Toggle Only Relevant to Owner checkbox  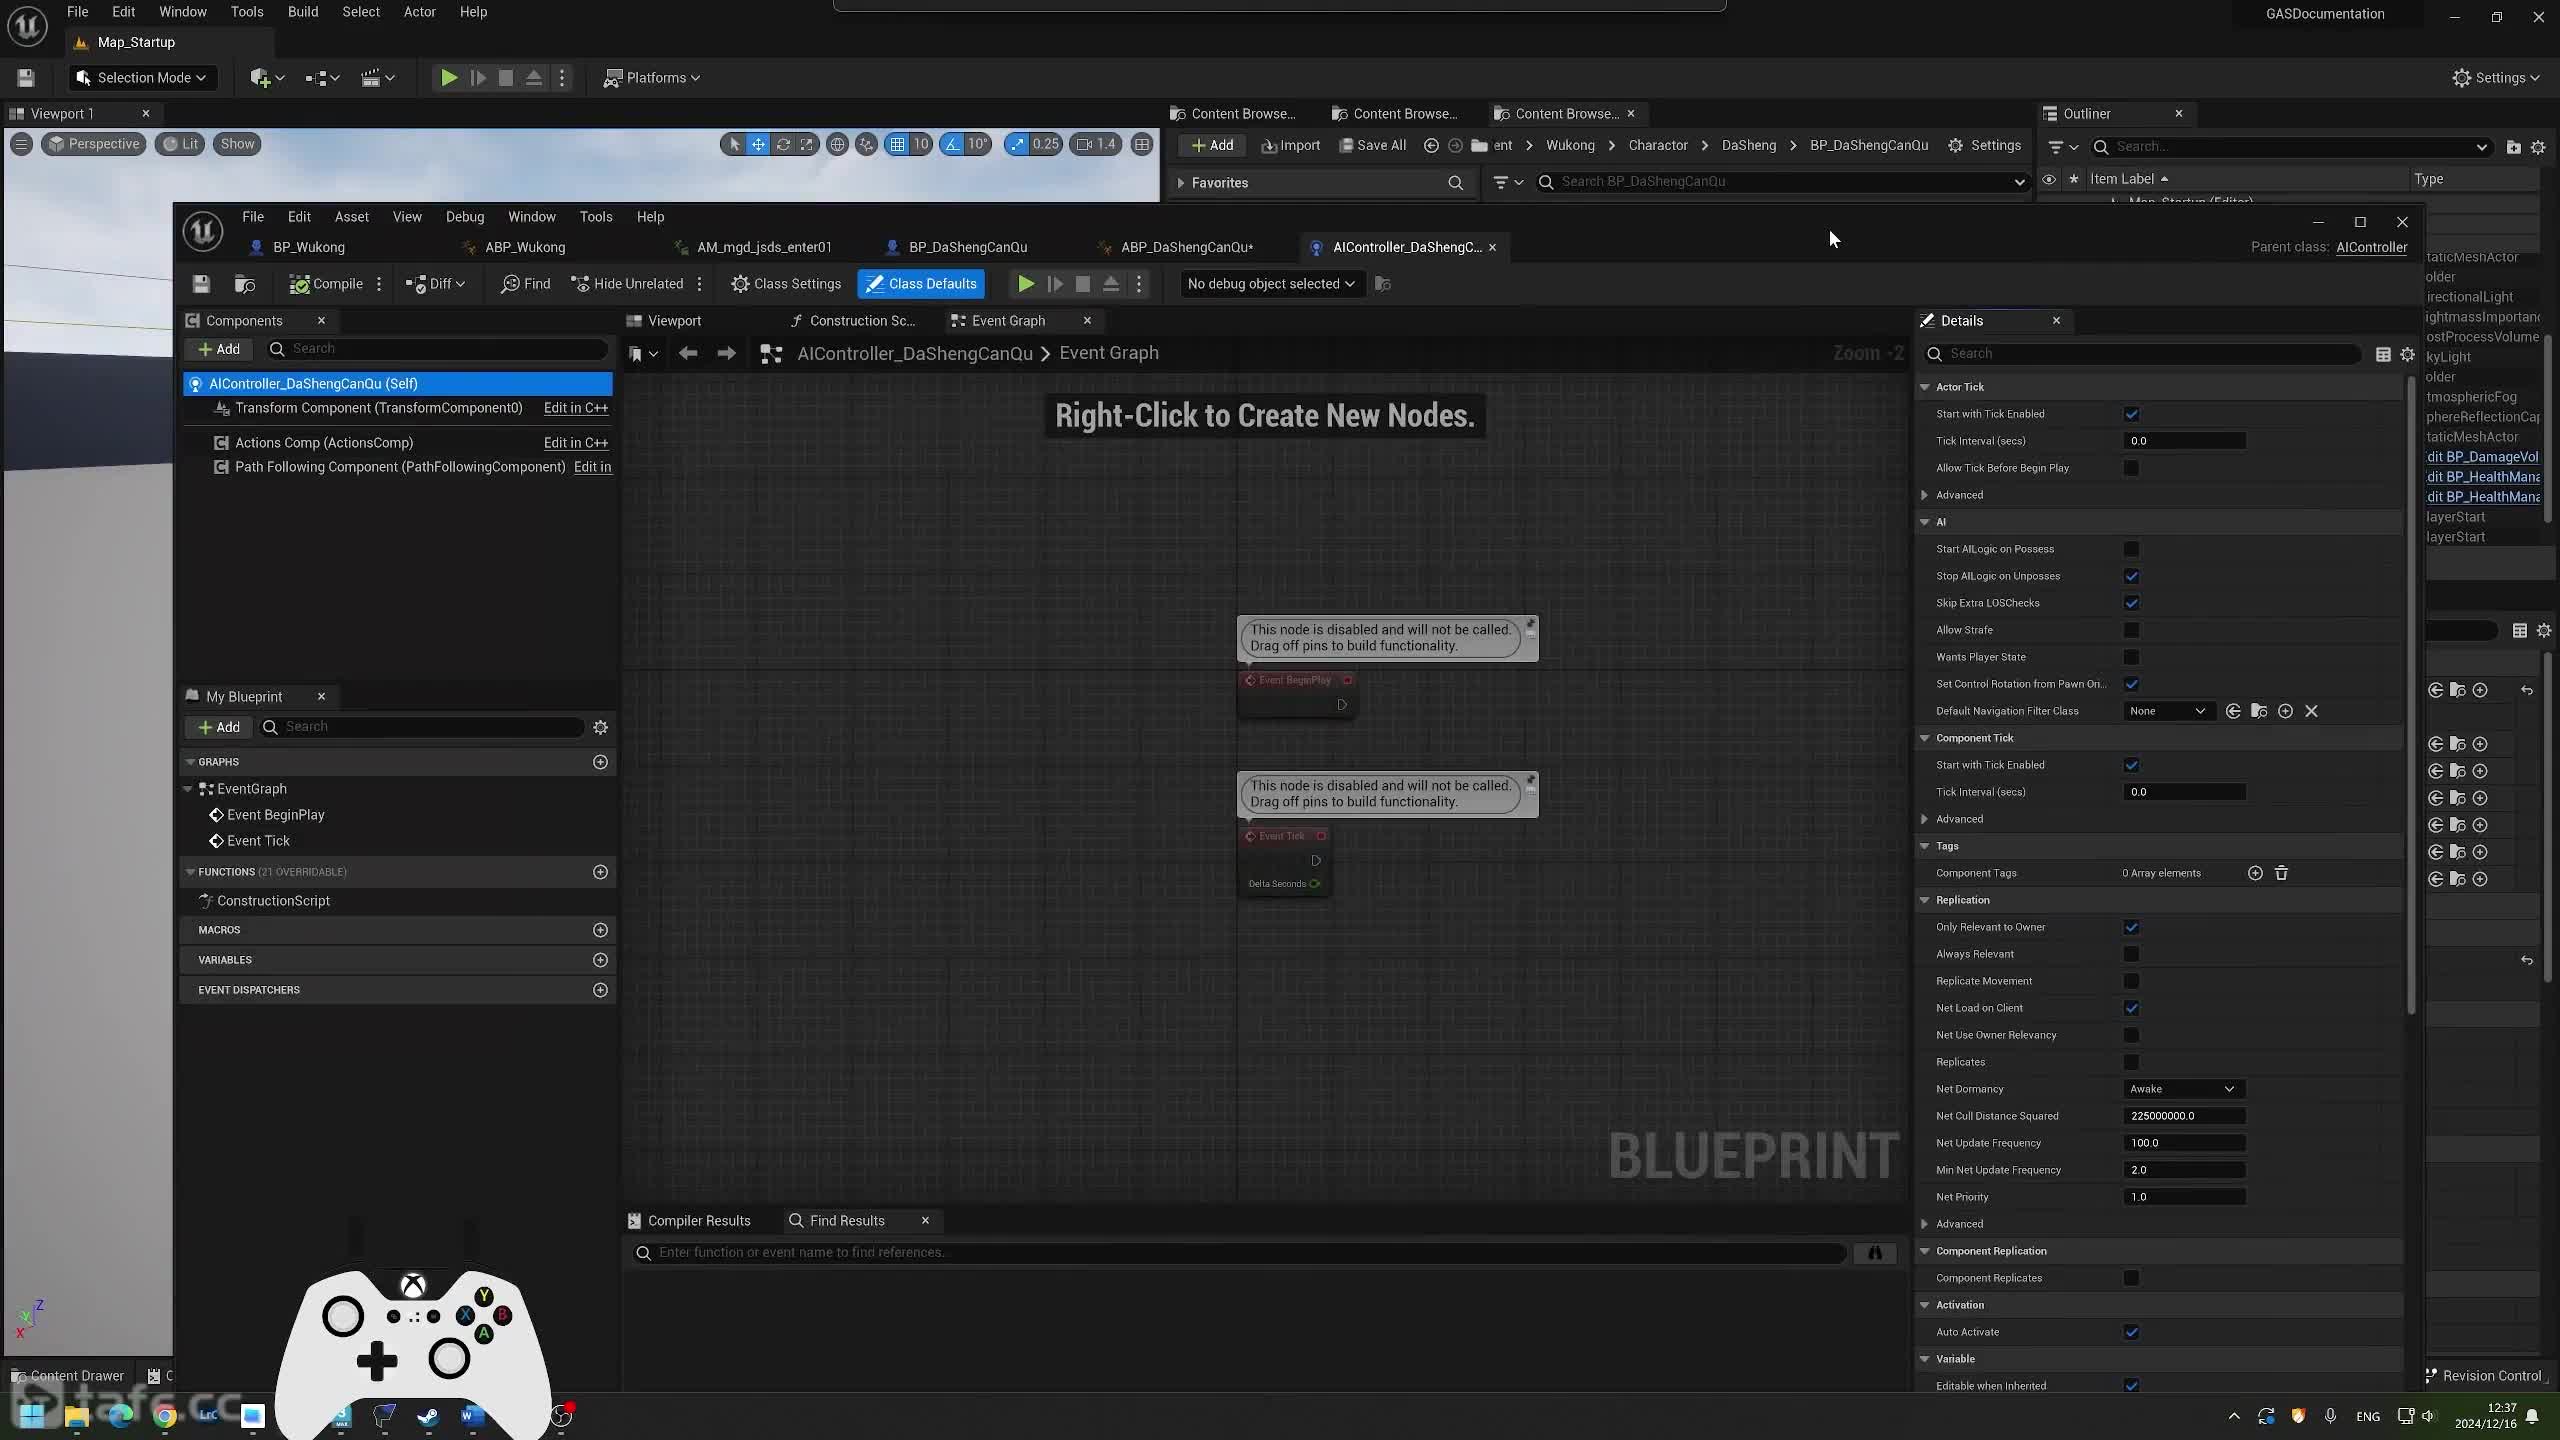click(x=2131, y=927)
